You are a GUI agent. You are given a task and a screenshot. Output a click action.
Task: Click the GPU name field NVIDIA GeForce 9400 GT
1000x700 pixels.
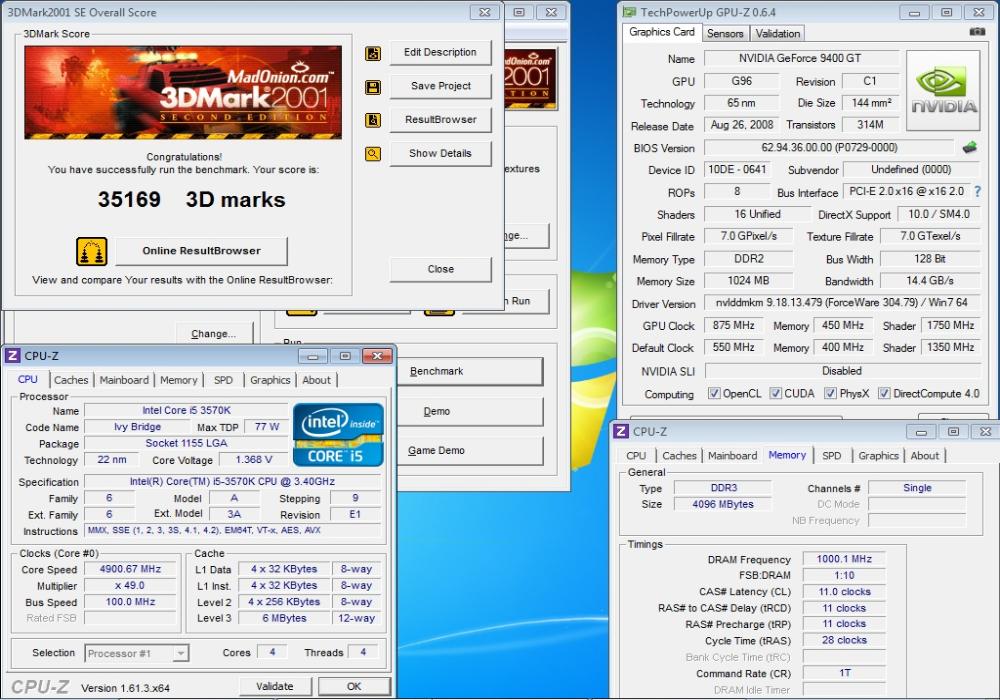800,59
